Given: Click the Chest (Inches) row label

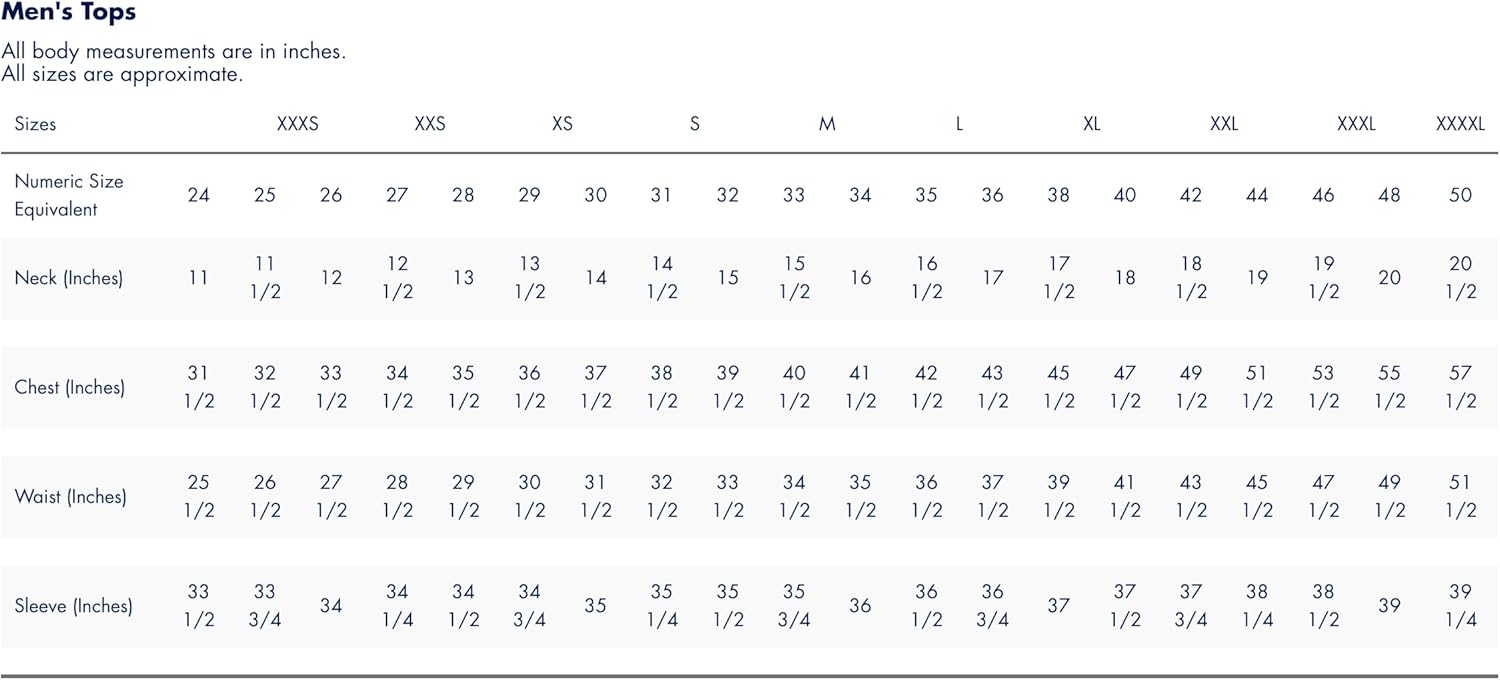Looking at the screenshot, I should tap(70, 387).
